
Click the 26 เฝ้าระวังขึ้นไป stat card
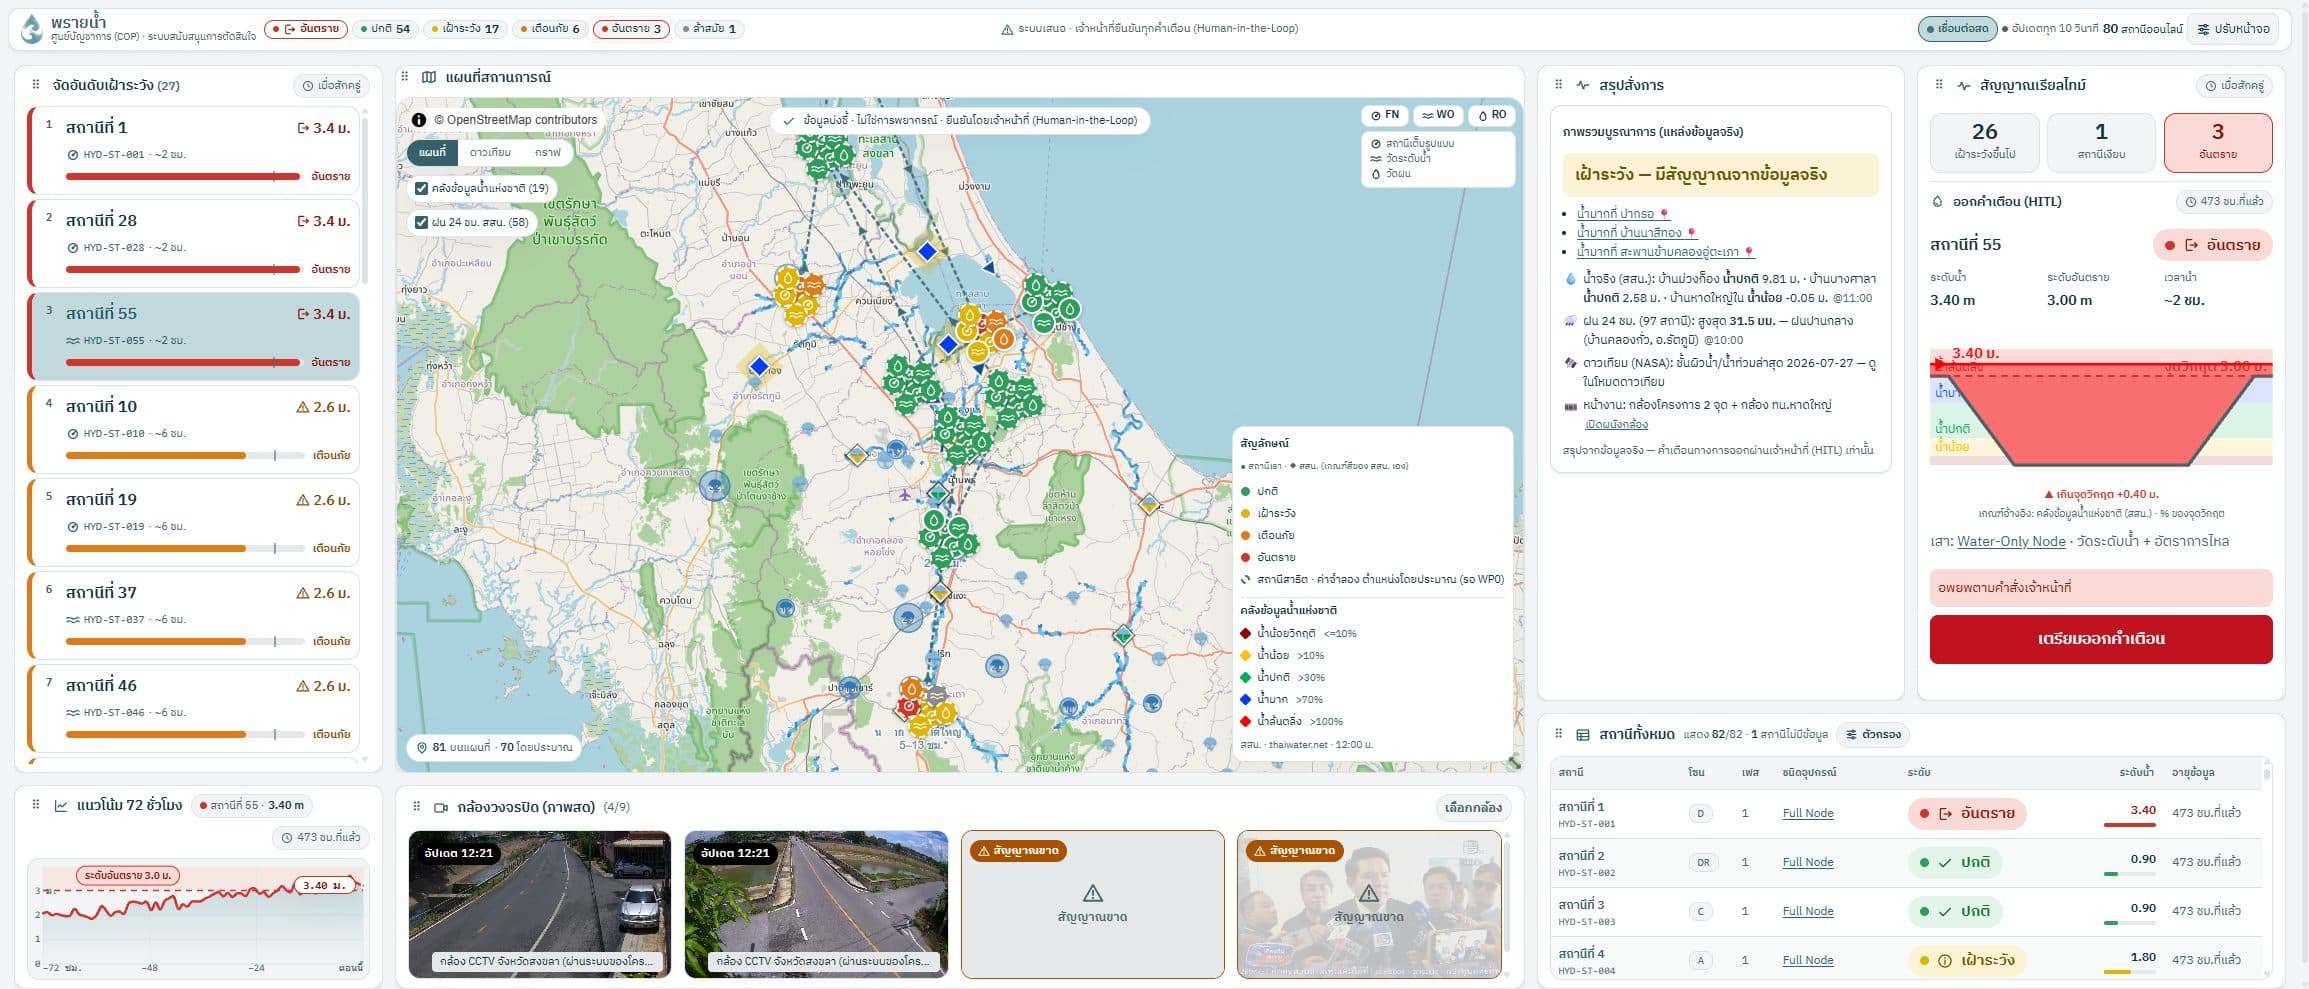click(x=1984, y=142)
